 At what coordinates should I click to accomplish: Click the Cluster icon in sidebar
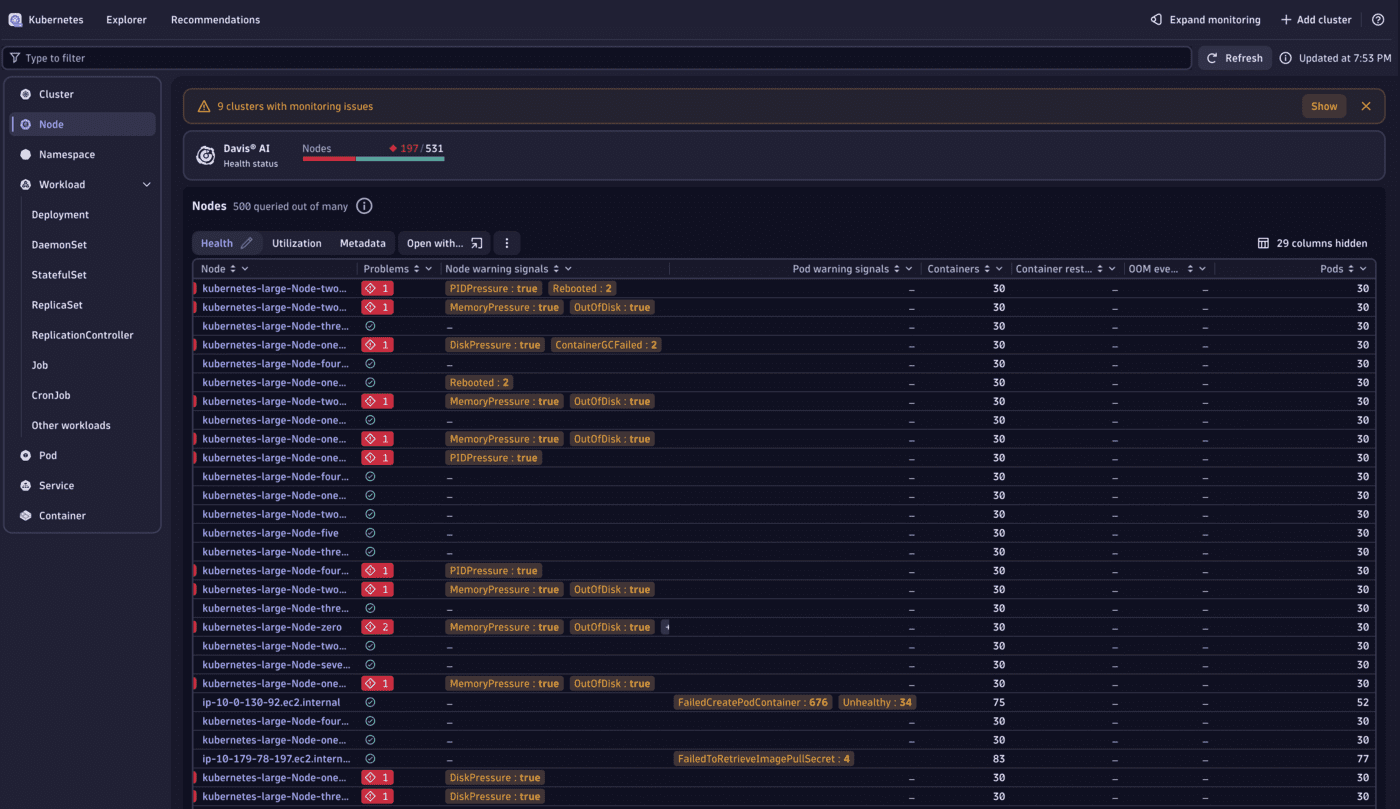click(x=26, y=94)
